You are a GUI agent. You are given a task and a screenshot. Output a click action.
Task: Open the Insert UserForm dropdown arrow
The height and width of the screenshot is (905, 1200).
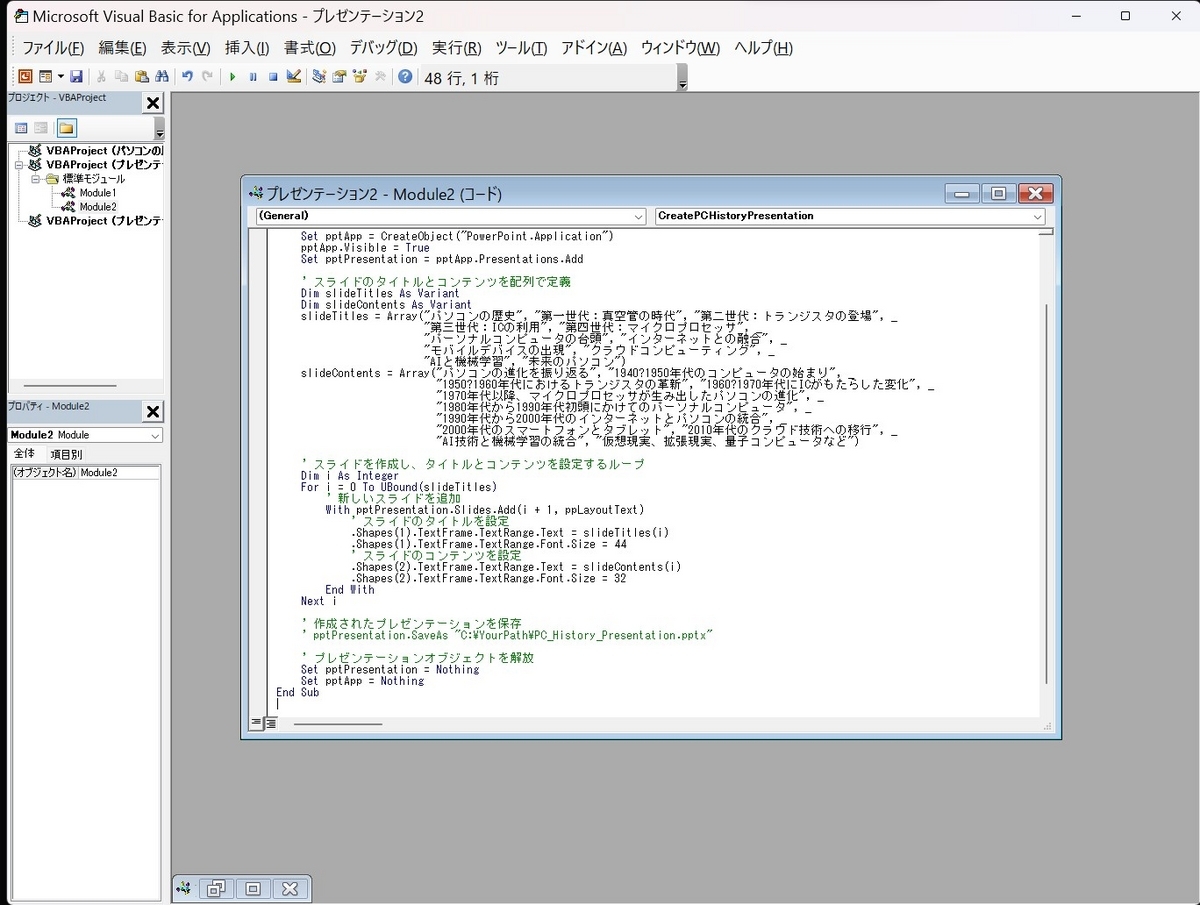[x=60, y=76]
